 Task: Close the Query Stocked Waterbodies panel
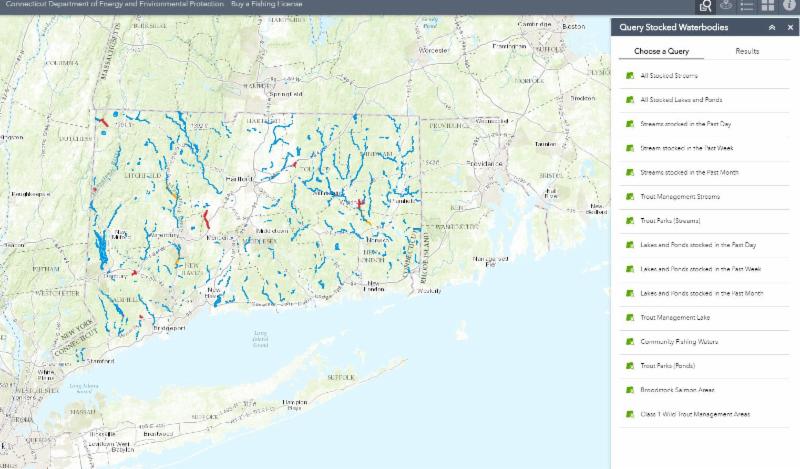click(x=790, y=28)
